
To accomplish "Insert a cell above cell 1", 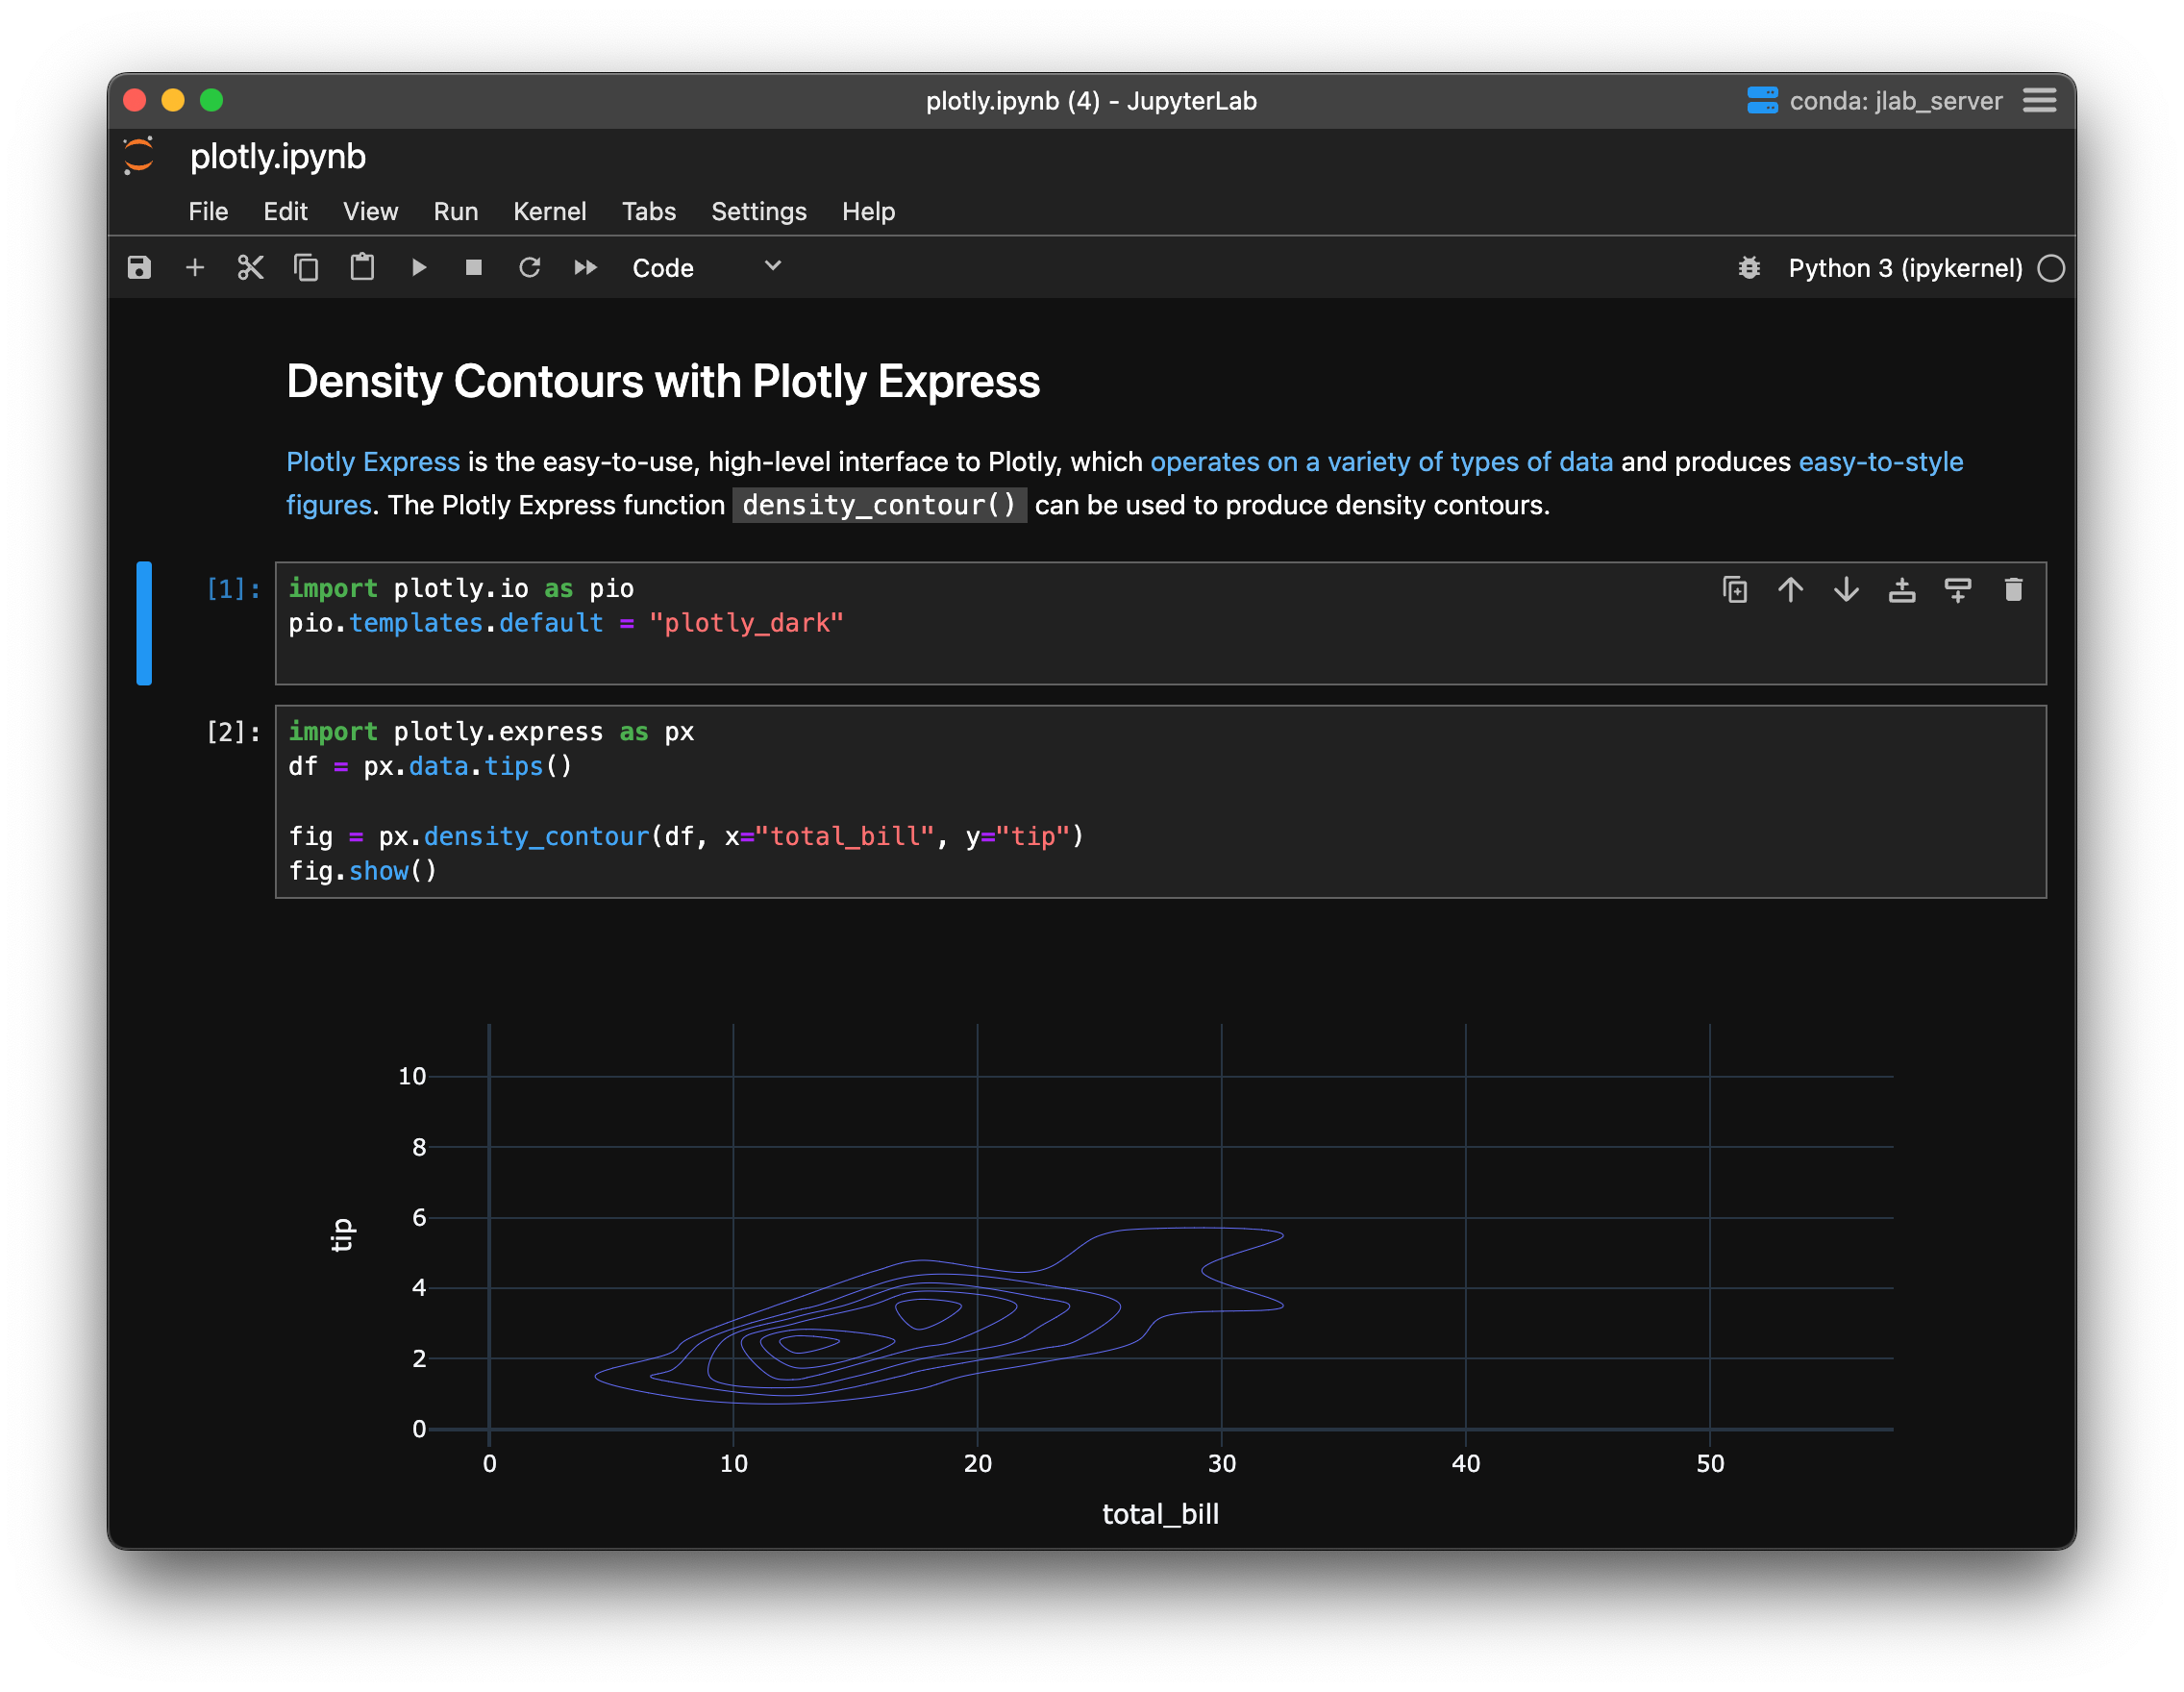I will [1902, 590].
